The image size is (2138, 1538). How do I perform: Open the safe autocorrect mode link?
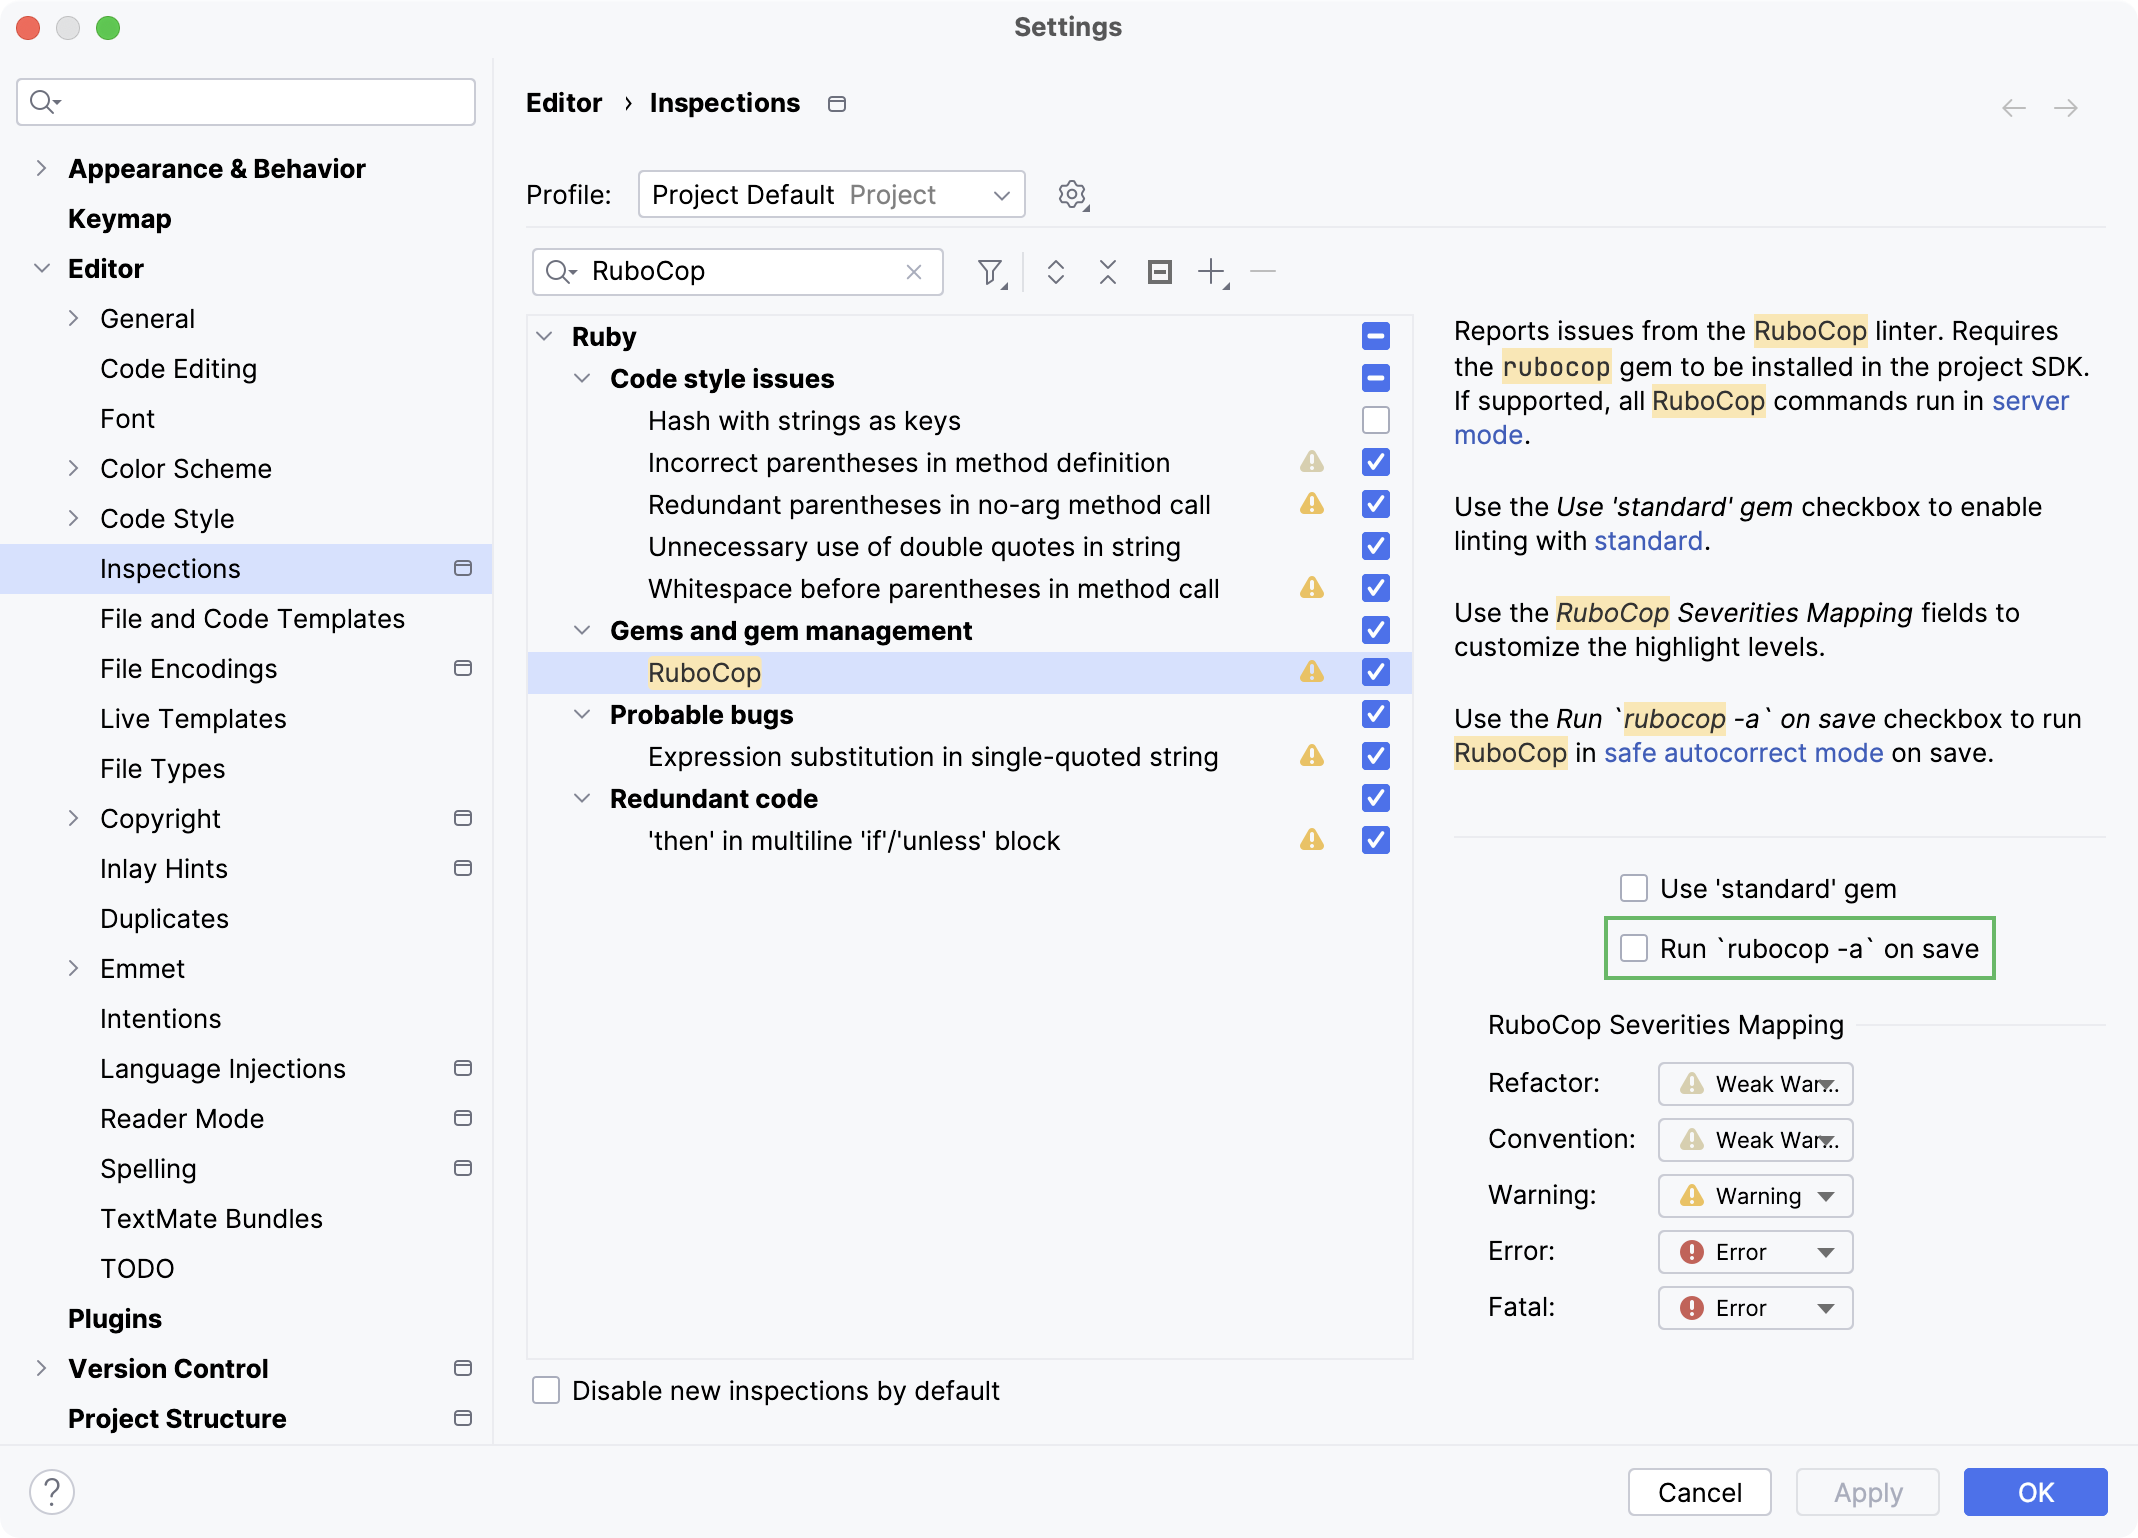click(x=1744, y=753)
